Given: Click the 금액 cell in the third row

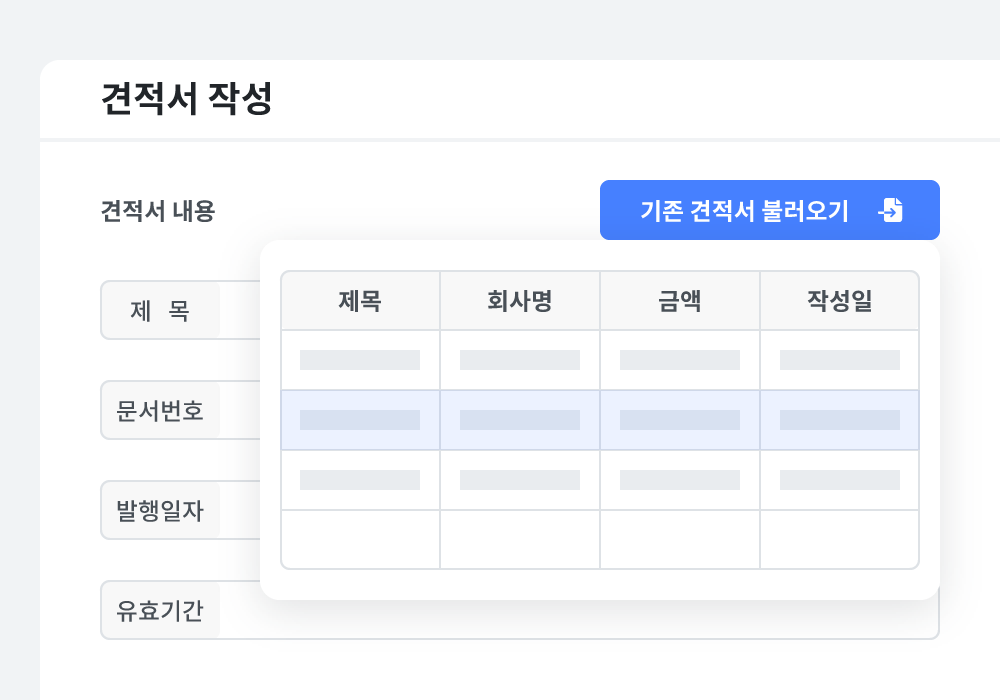Looking at the screenshot, I should click(680, 479).
